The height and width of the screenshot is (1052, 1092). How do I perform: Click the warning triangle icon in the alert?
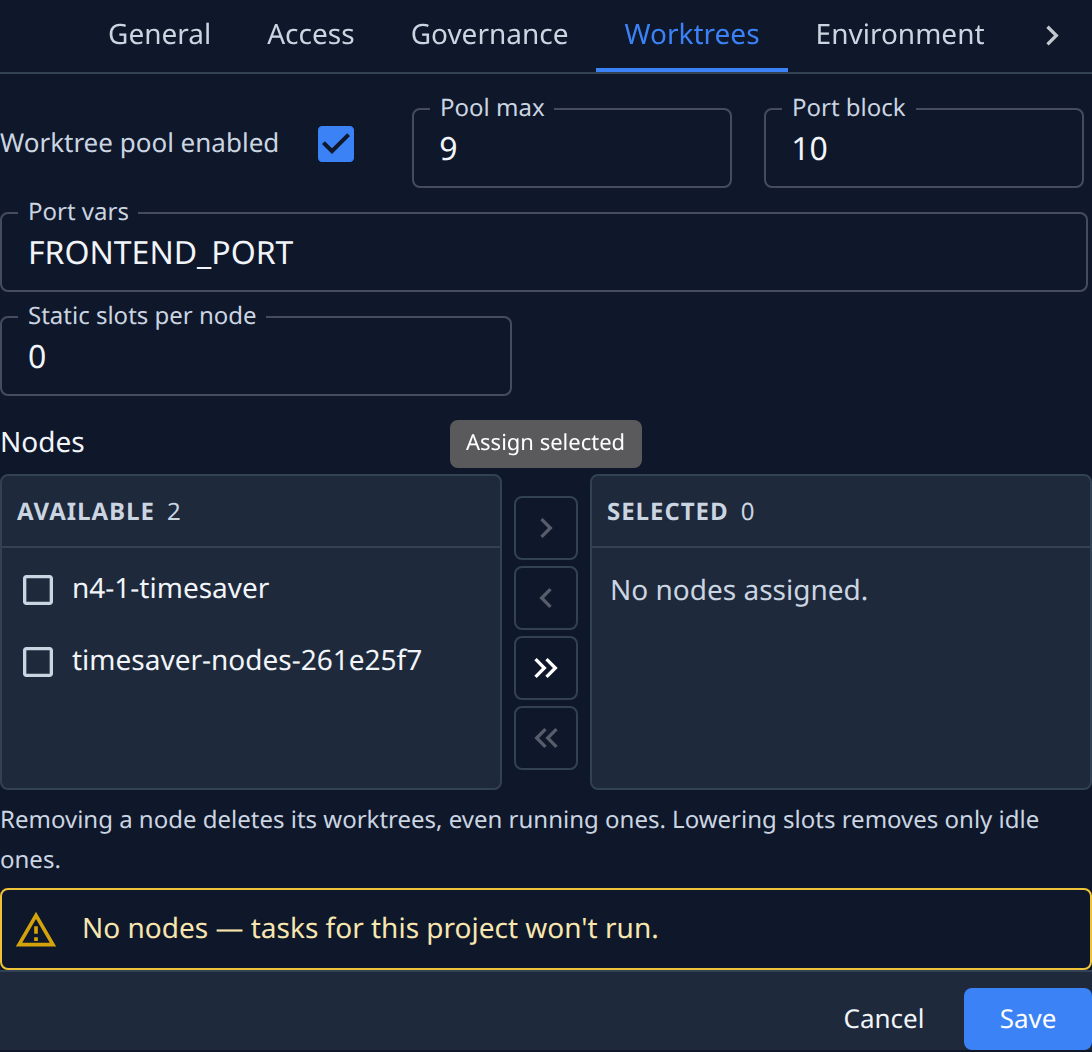(x=36, y=930)
